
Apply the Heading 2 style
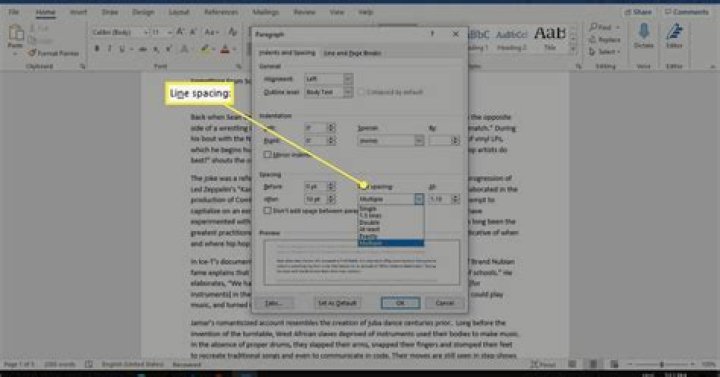point(512,39)
